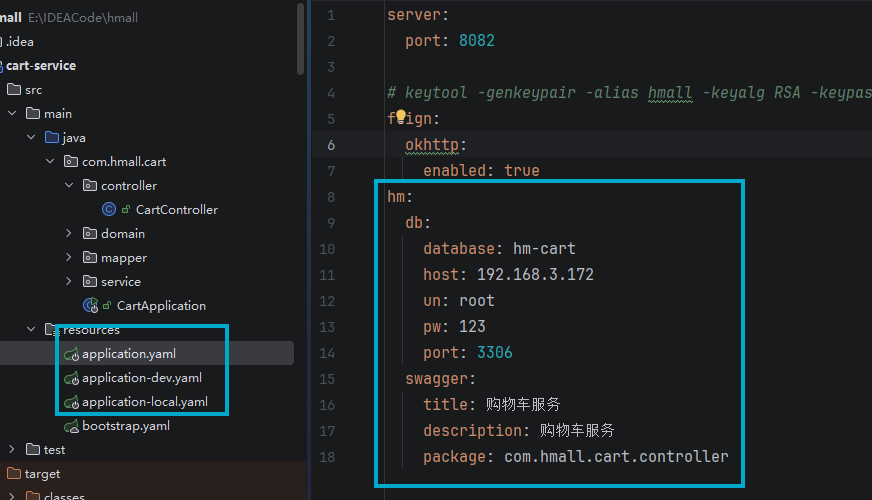Click the src folder icon
Screen dimensions: 872x500
[14, 90]
